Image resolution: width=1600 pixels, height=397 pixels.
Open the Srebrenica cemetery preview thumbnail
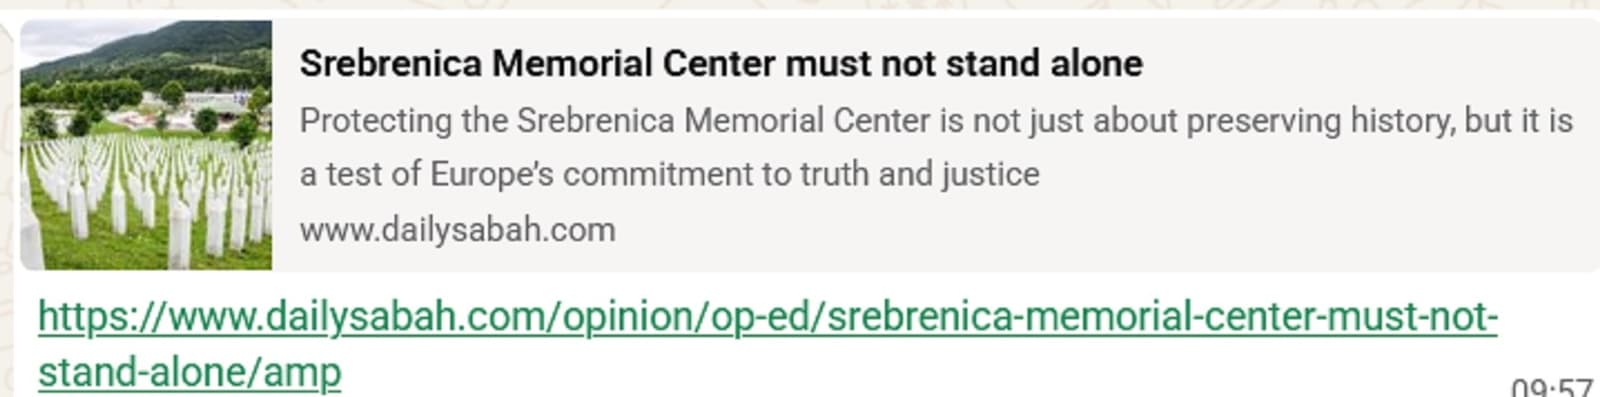coord(146,145)
